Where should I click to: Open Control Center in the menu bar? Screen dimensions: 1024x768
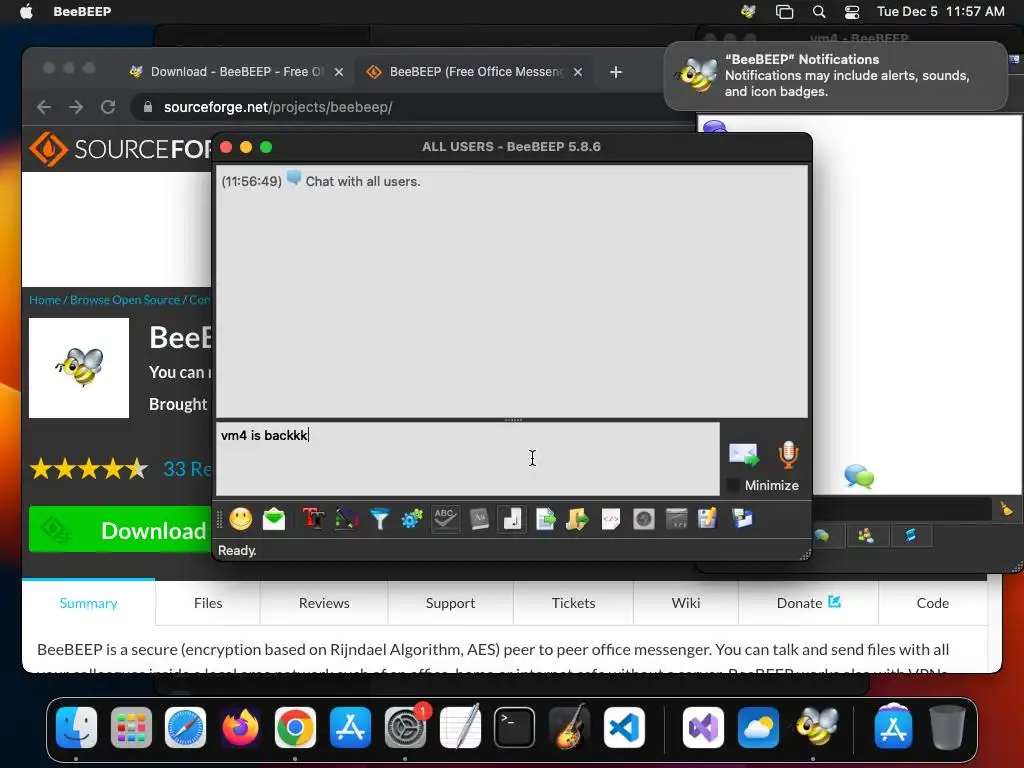pyautogui.click(x=852, y=11)
